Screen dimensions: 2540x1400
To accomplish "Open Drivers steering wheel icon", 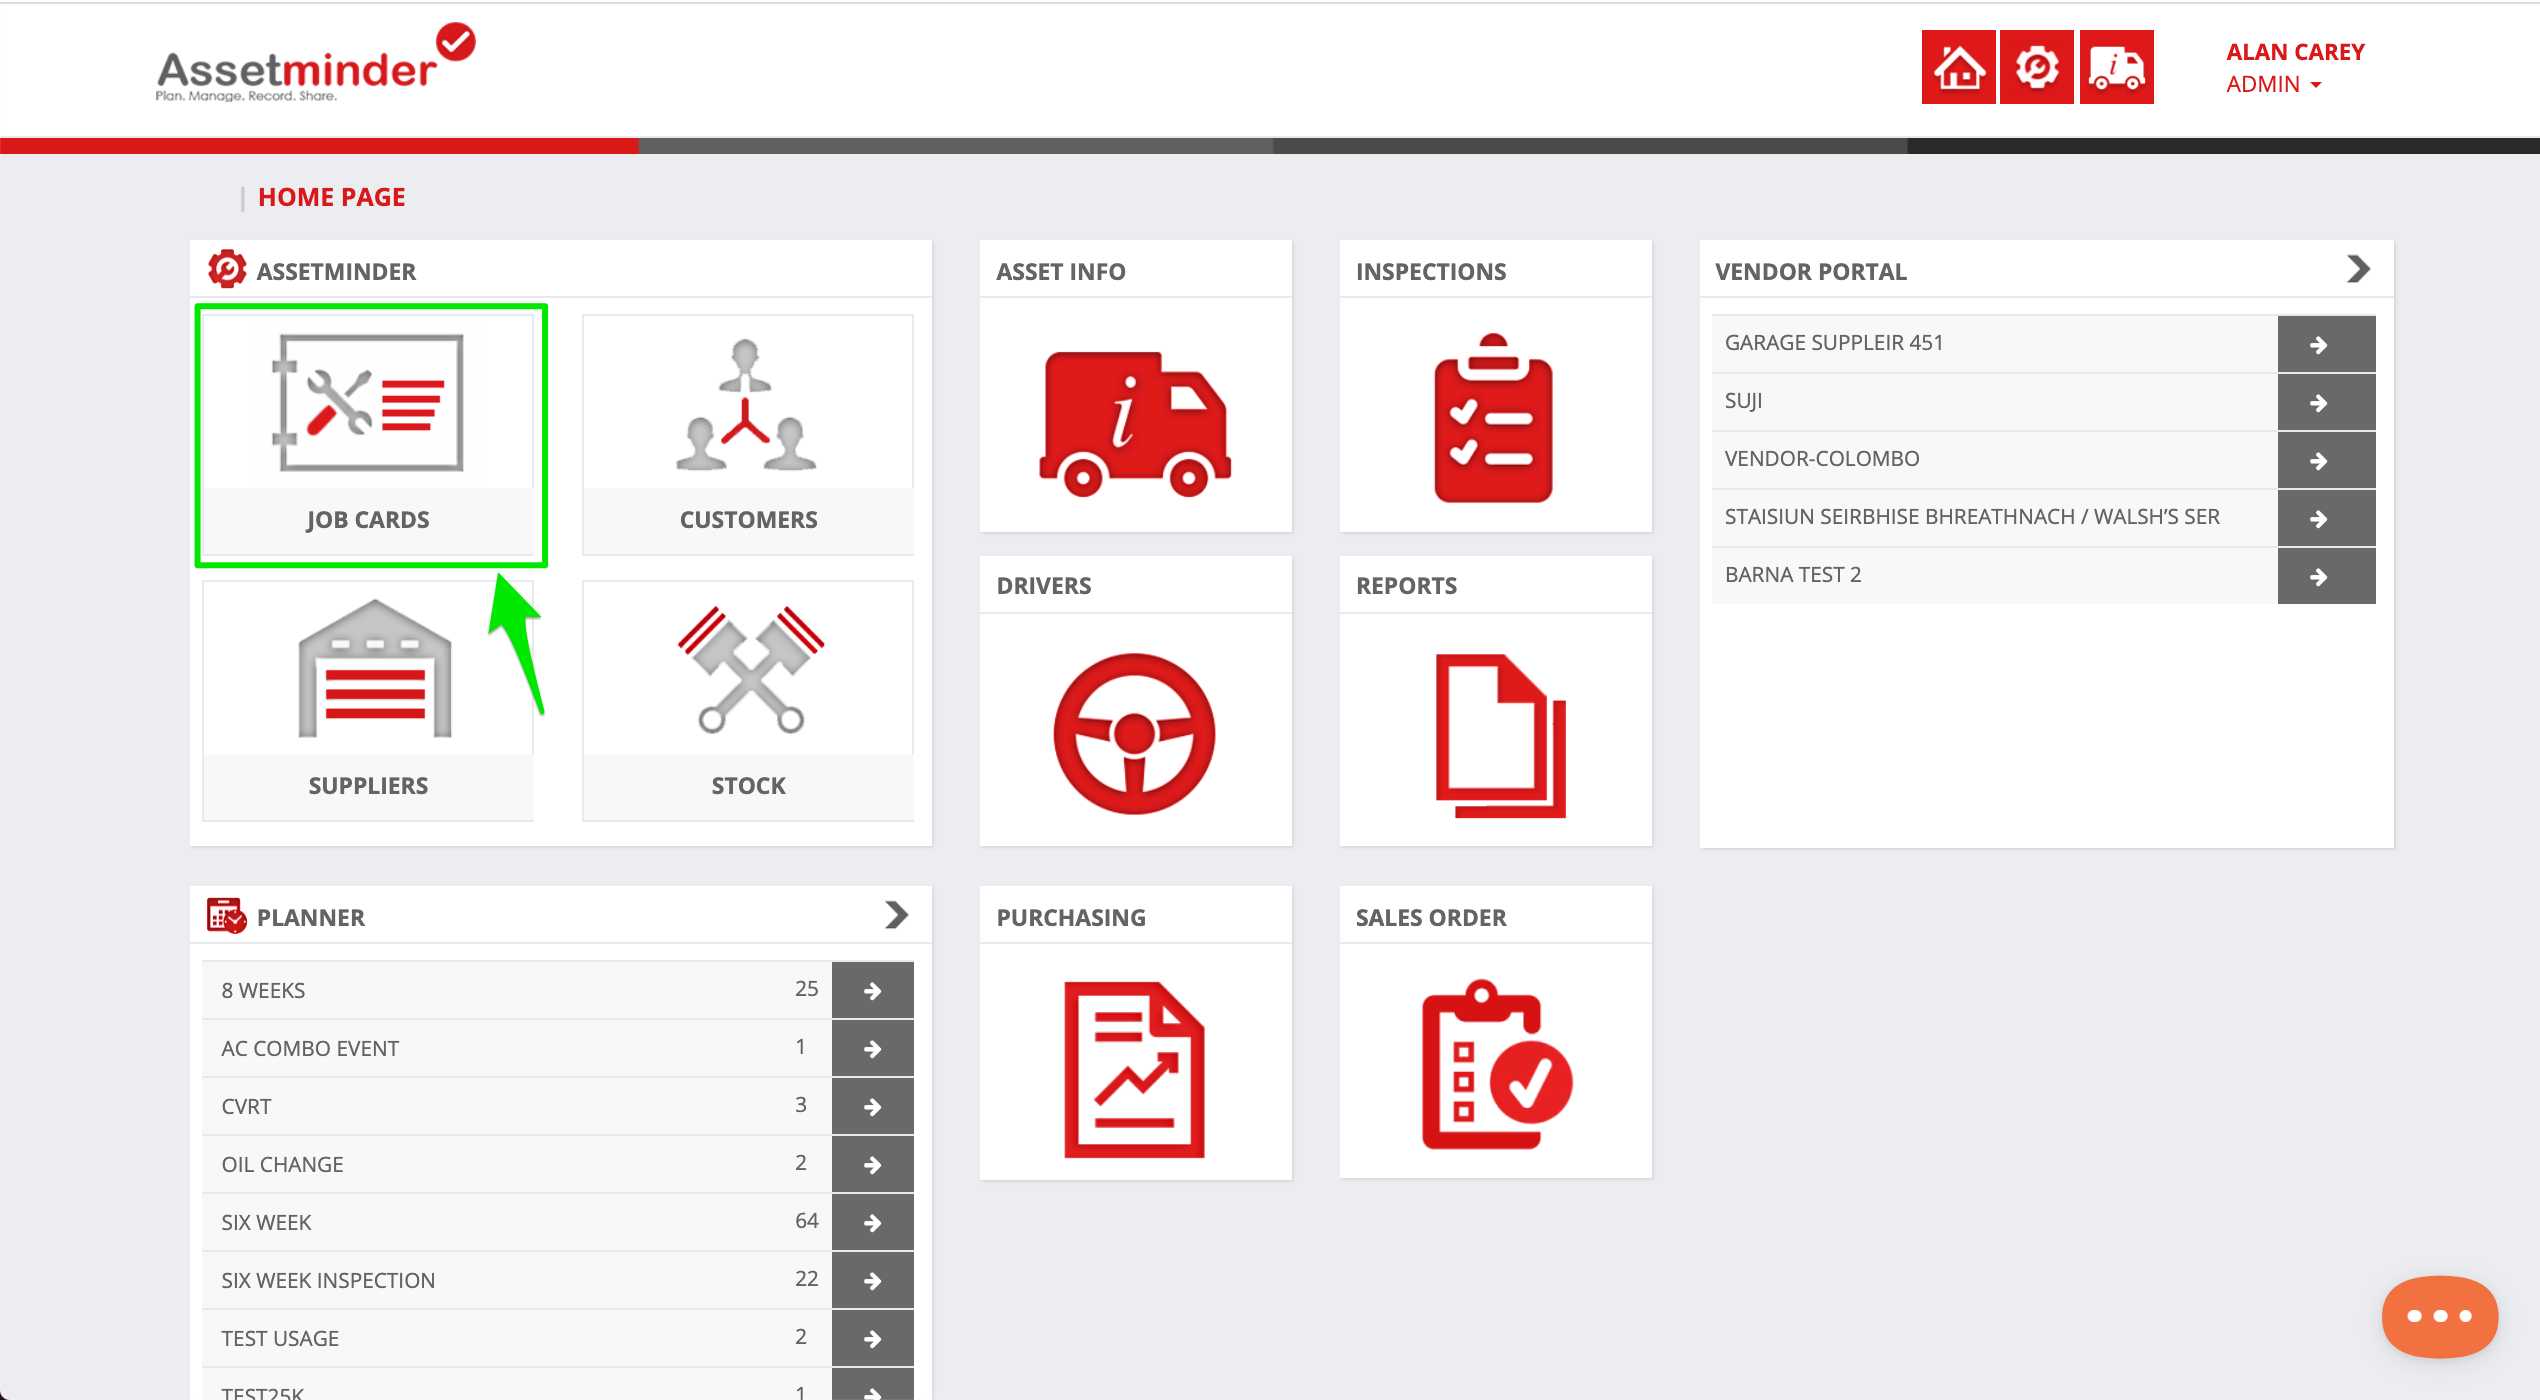I will pos(1134,733).
